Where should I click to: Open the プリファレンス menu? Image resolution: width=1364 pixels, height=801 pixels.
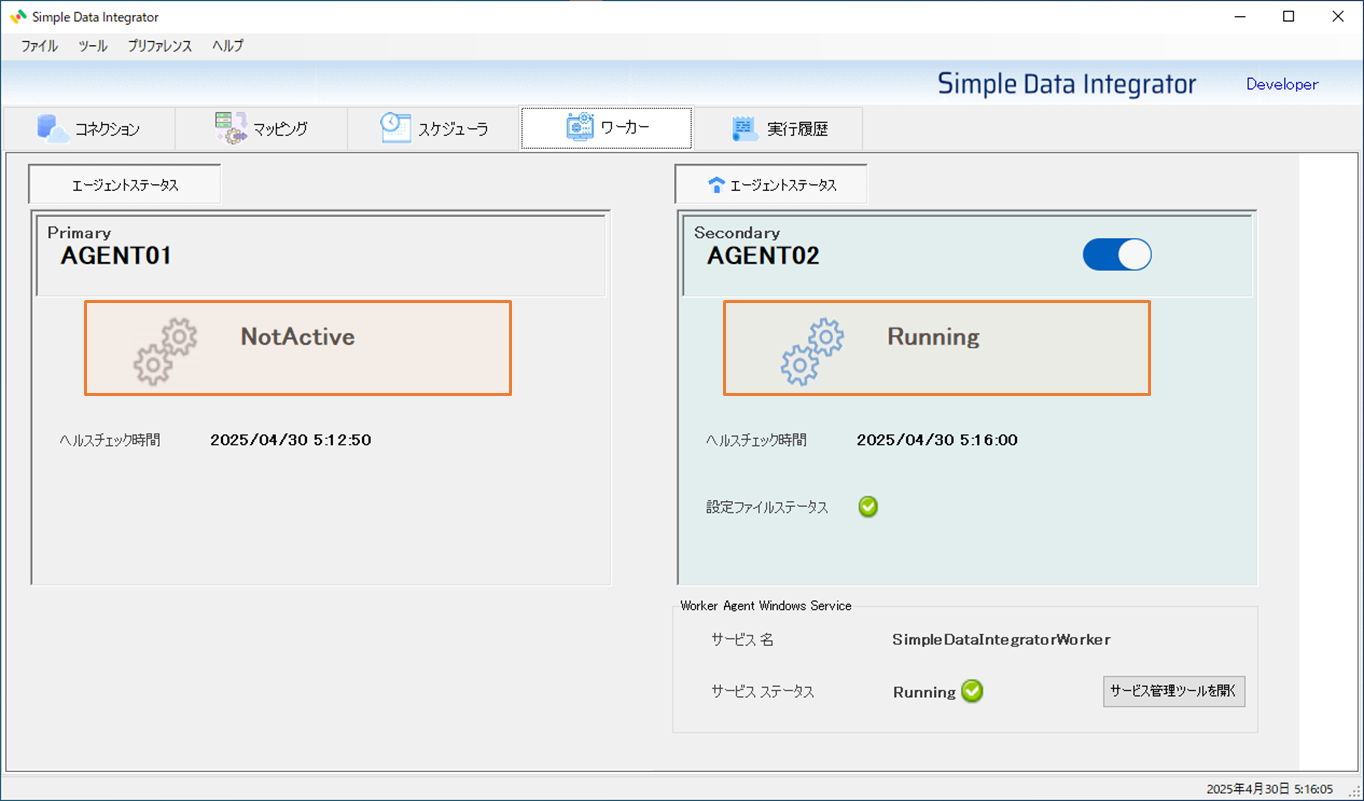coord(160,46)
